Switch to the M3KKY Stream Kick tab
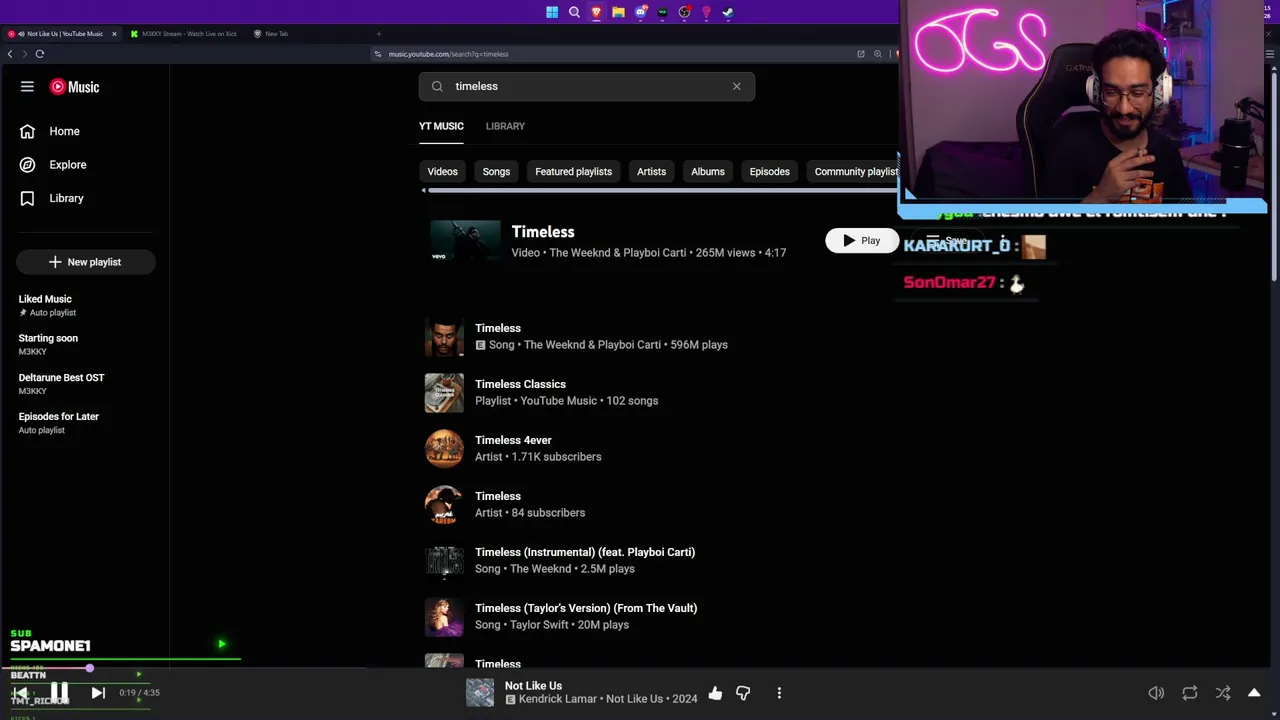The image size is (1280, 720). pos(185,34)
